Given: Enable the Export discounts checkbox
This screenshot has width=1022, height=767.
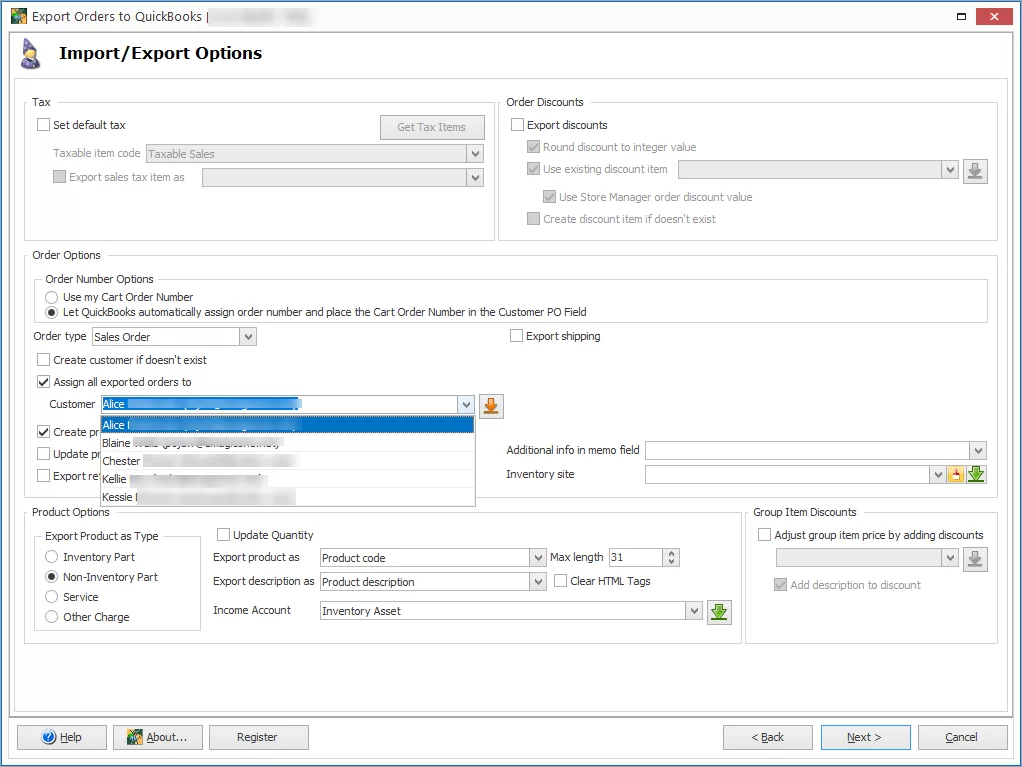Looking at the screenshot, I should click(x=517, y=124).
